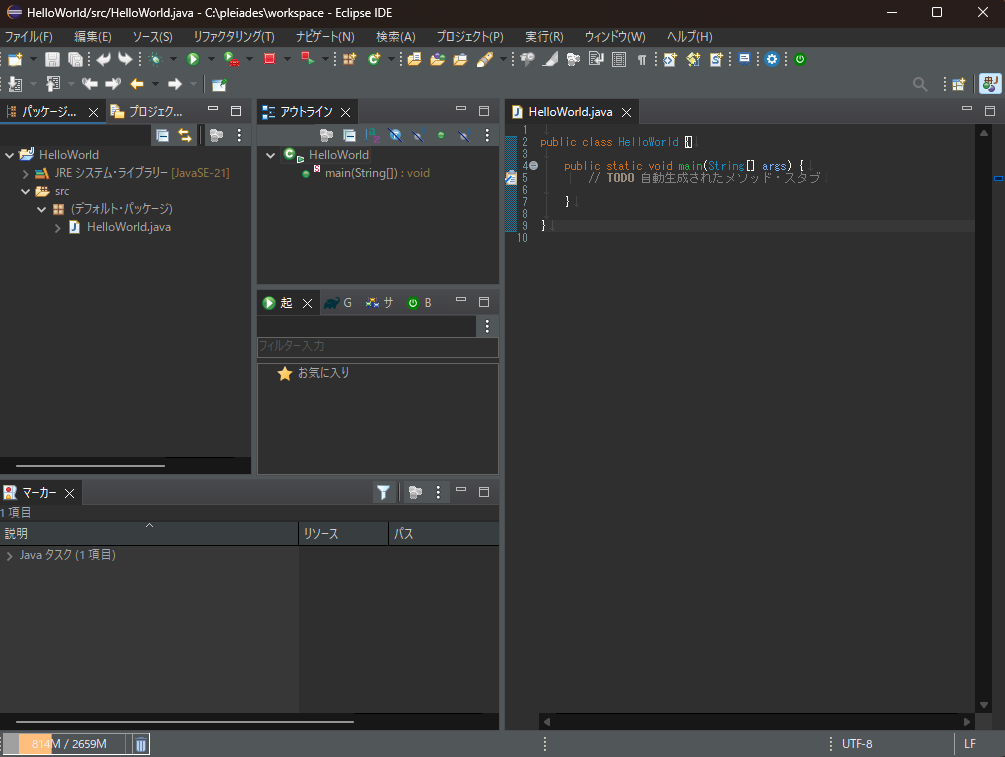Open the toolbar search magnifier
Screen dimensions: 1005x757
click(x=920, y=85)
